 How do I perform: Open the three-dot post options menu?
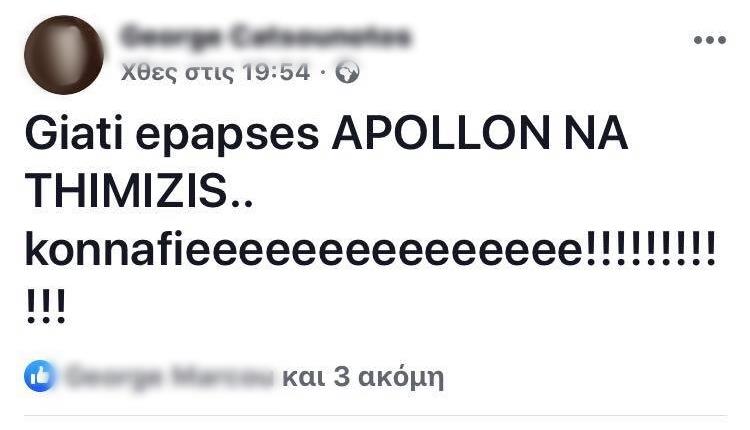tap(710, 40)
